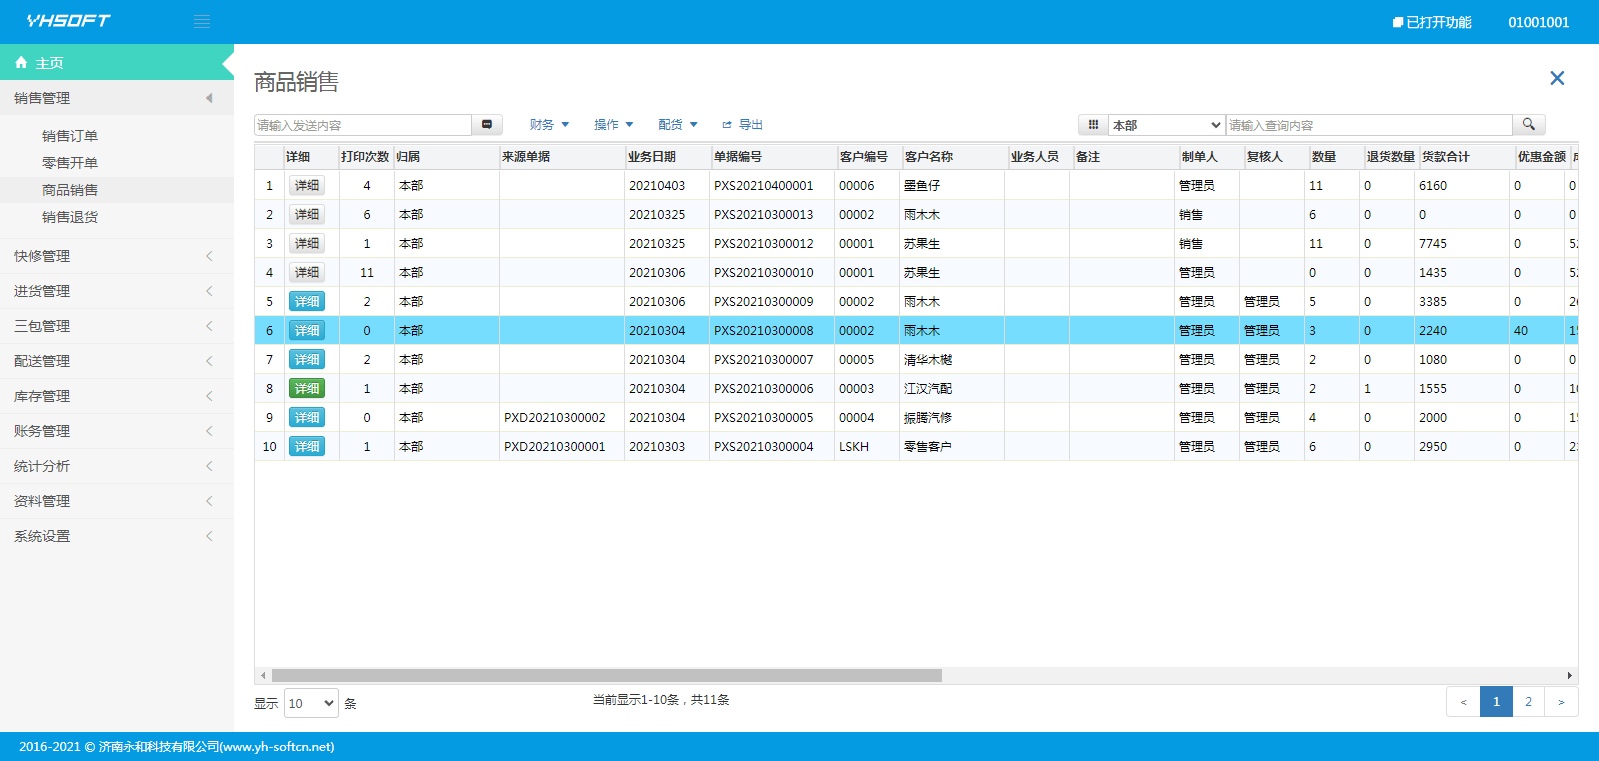This screenshot has height=761, width=1599.
Task: Close the 商品销售 panel with X
Action: (1557, 78)
